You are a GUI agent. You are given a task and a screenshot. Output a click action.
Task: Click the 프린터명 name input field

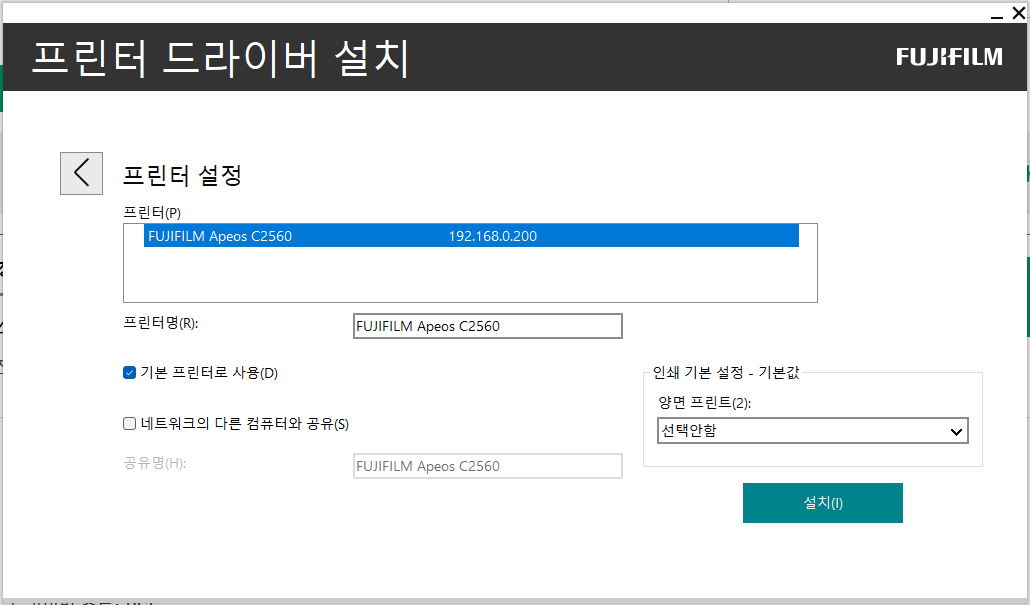point(487,326)
